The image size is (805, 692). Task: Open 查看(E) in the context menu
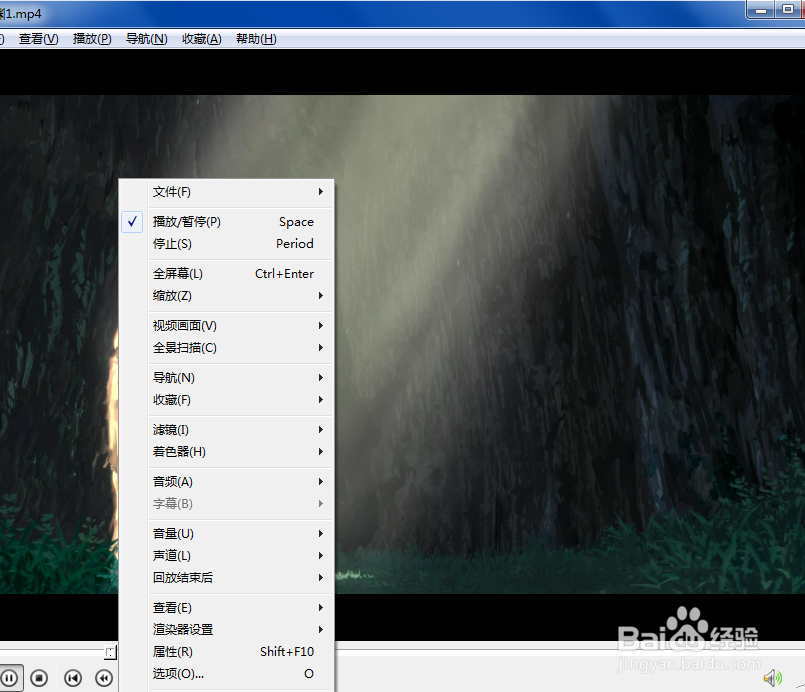coord(226,608)
